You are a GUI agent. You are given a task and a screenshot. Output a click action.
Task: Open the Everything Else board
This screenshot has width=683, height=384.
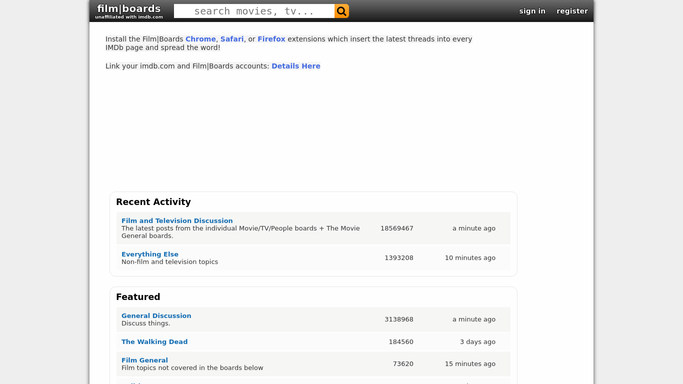click(150, 254)
